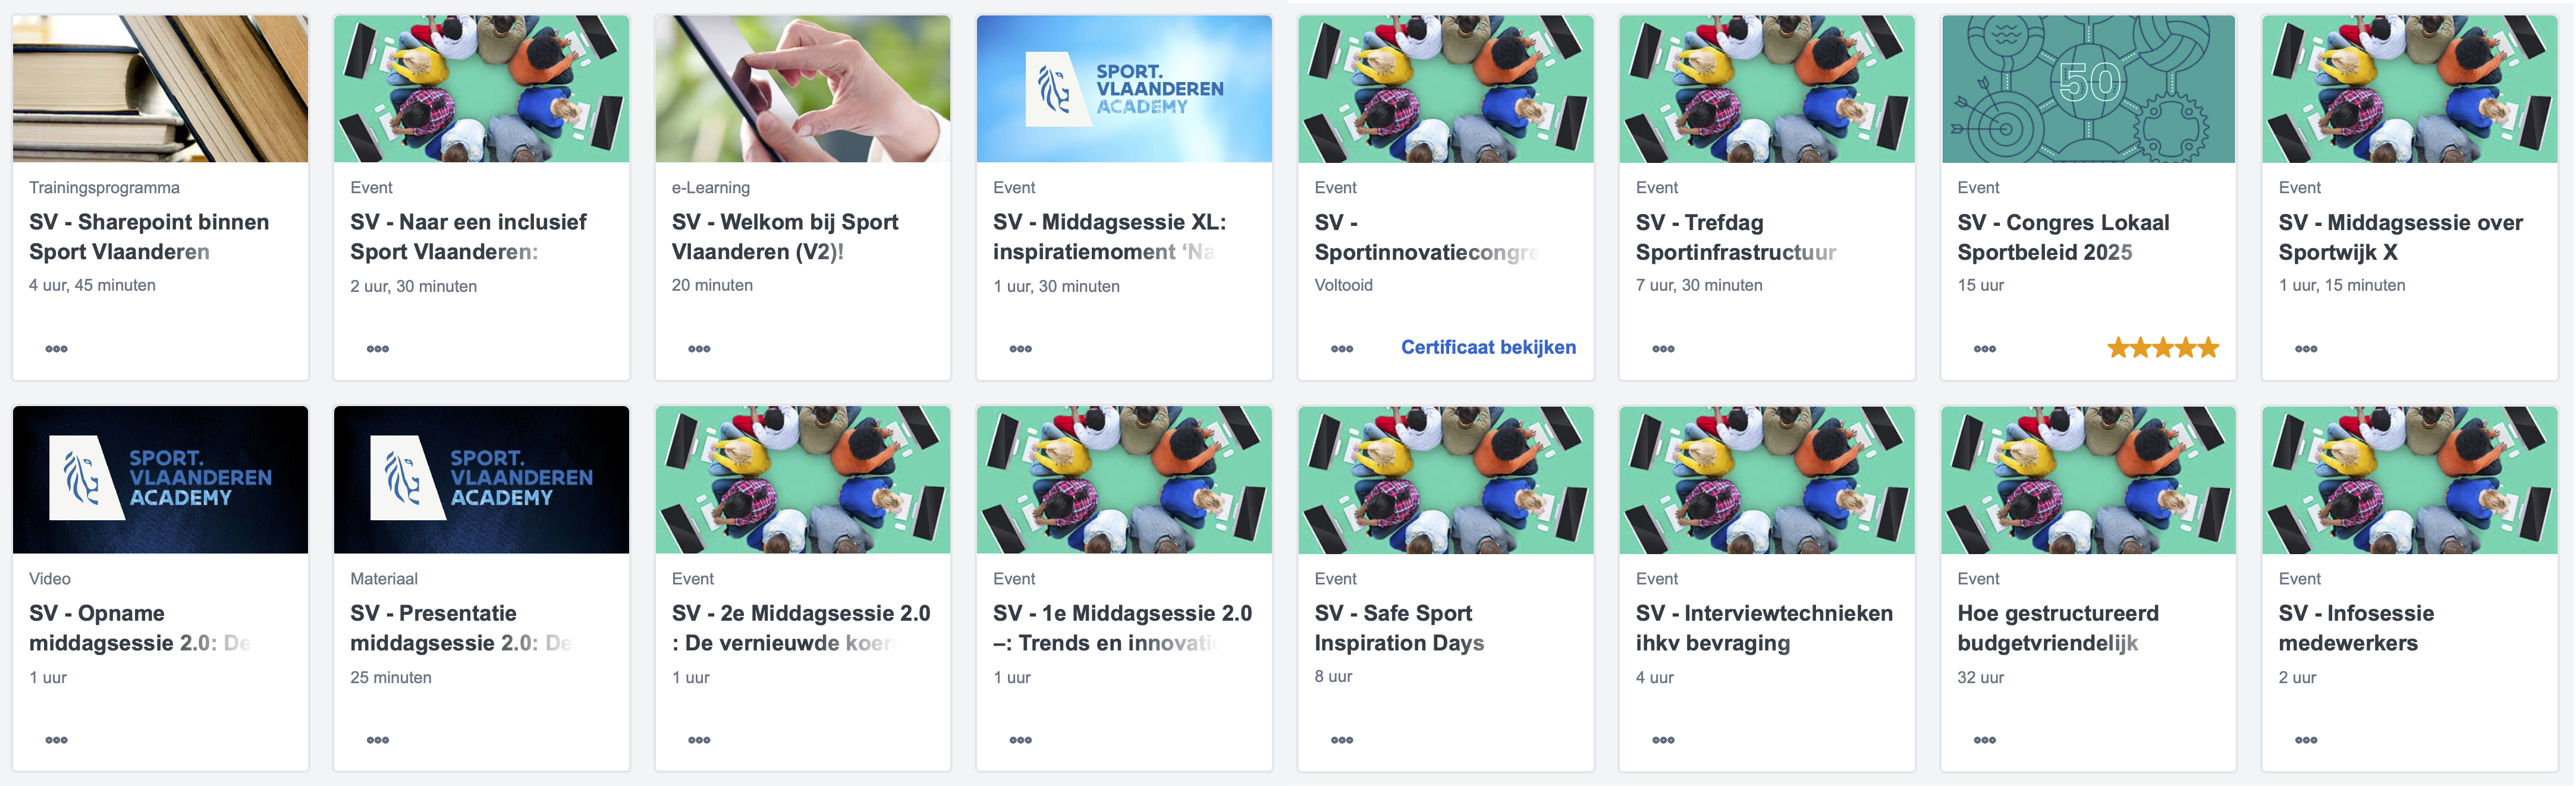
Task: Open the SV - Interviewtechnieken ihkv bevraging title
Action: coord(1764,628)
